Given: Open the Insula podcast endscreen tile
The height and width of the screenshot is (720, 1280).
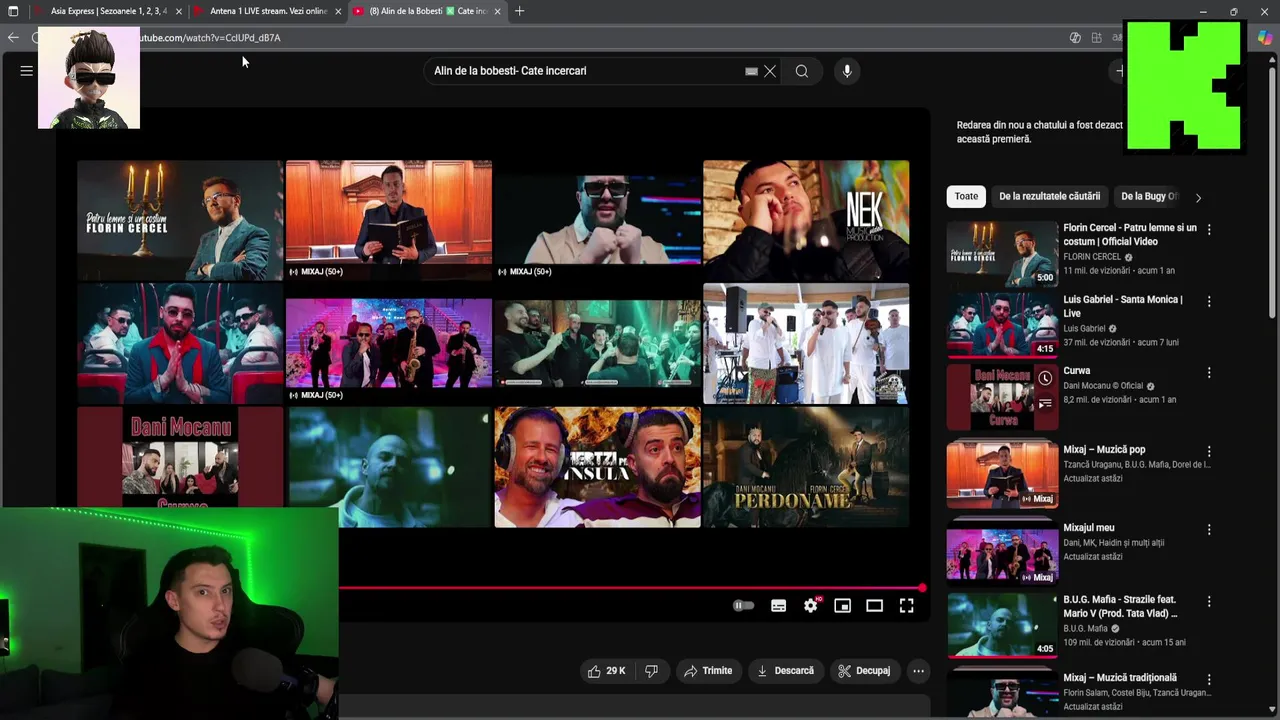Looking at the screenshot, I should click(597, 466).
